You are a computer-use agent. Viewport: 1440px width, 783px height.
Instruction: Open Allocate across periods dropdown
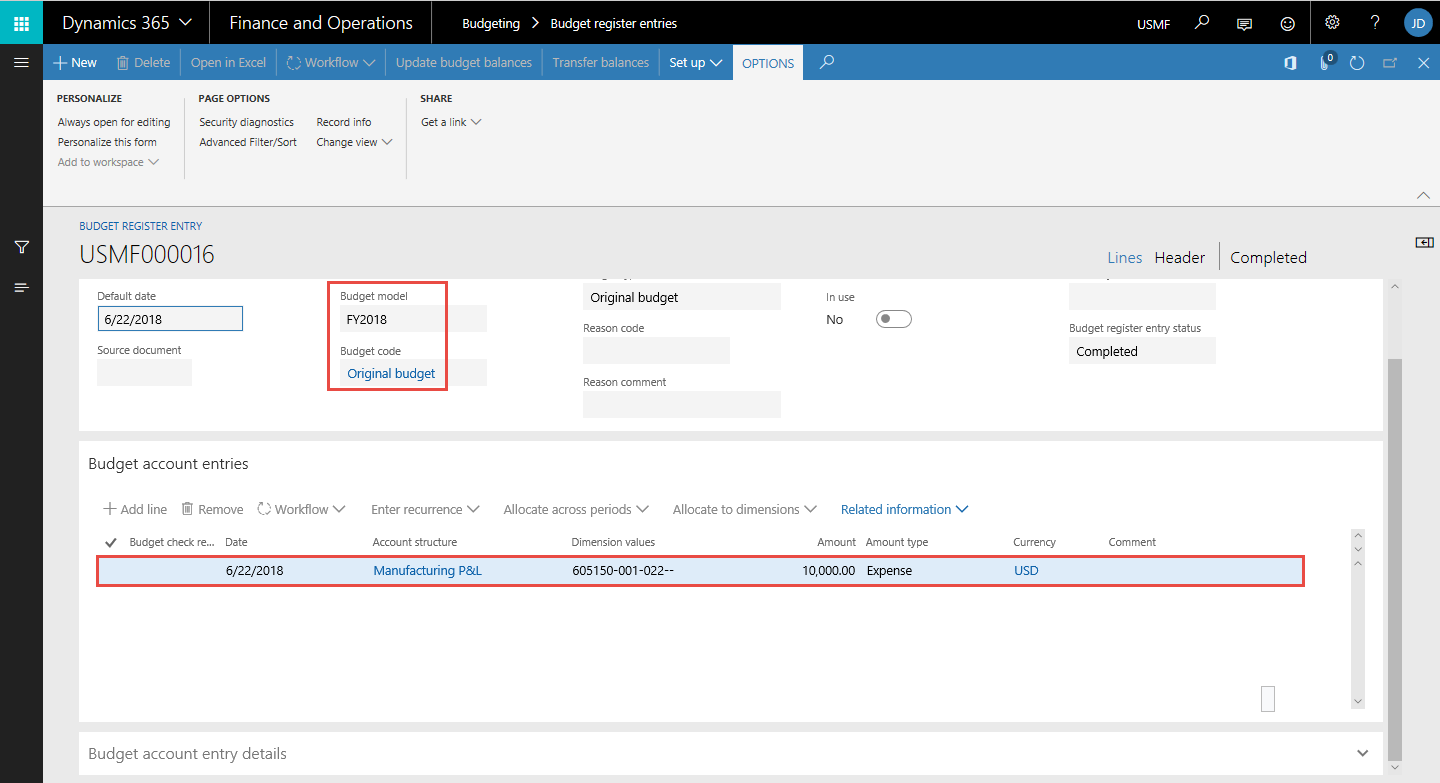[x=576, y=509]
